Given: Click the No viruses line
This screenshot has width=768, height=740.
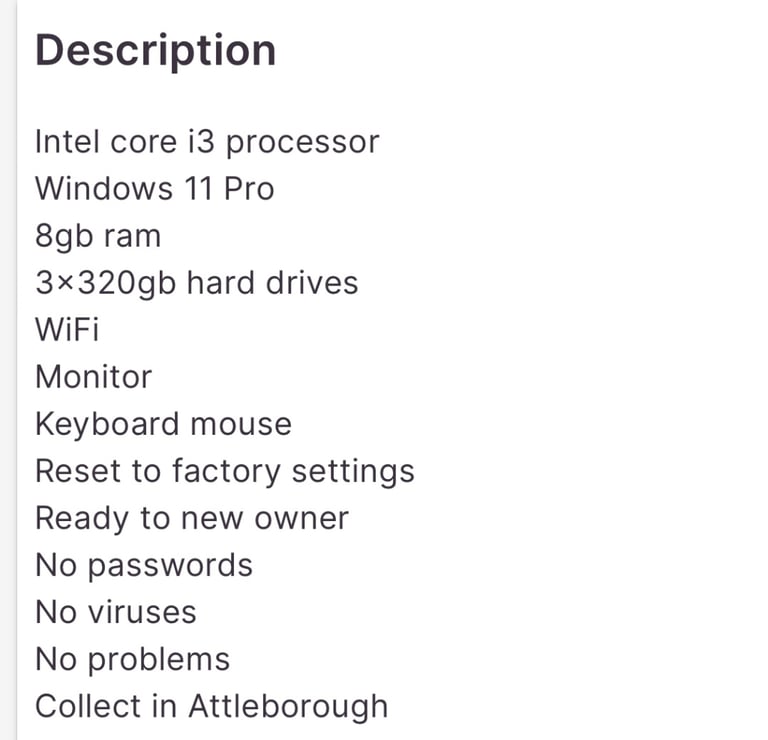Looking at the screenshot, I should [116, 612].
